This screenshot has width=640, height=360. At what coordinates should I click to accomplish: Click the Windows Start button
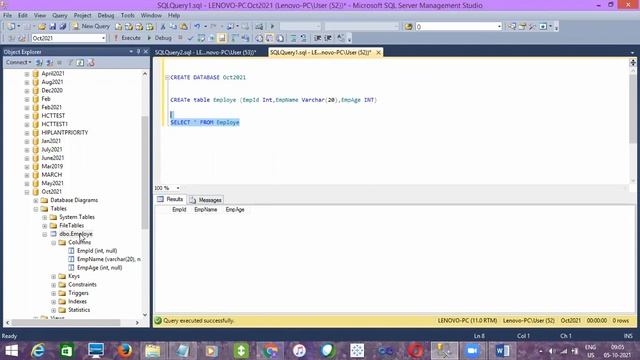click(x=11, y=351)
